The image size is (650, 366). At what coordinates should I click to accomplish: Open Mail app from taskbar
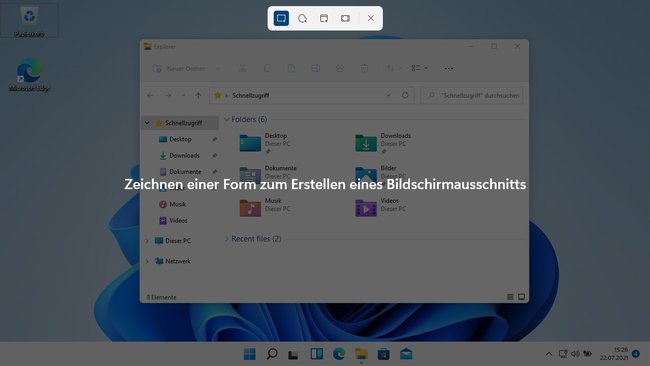click(x=406, y=354)
